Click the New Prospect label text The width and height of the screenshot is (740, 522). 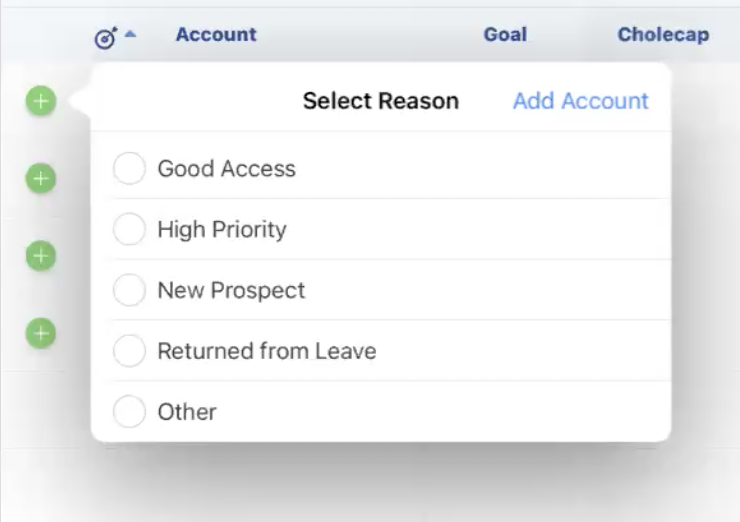pos(231,291)
